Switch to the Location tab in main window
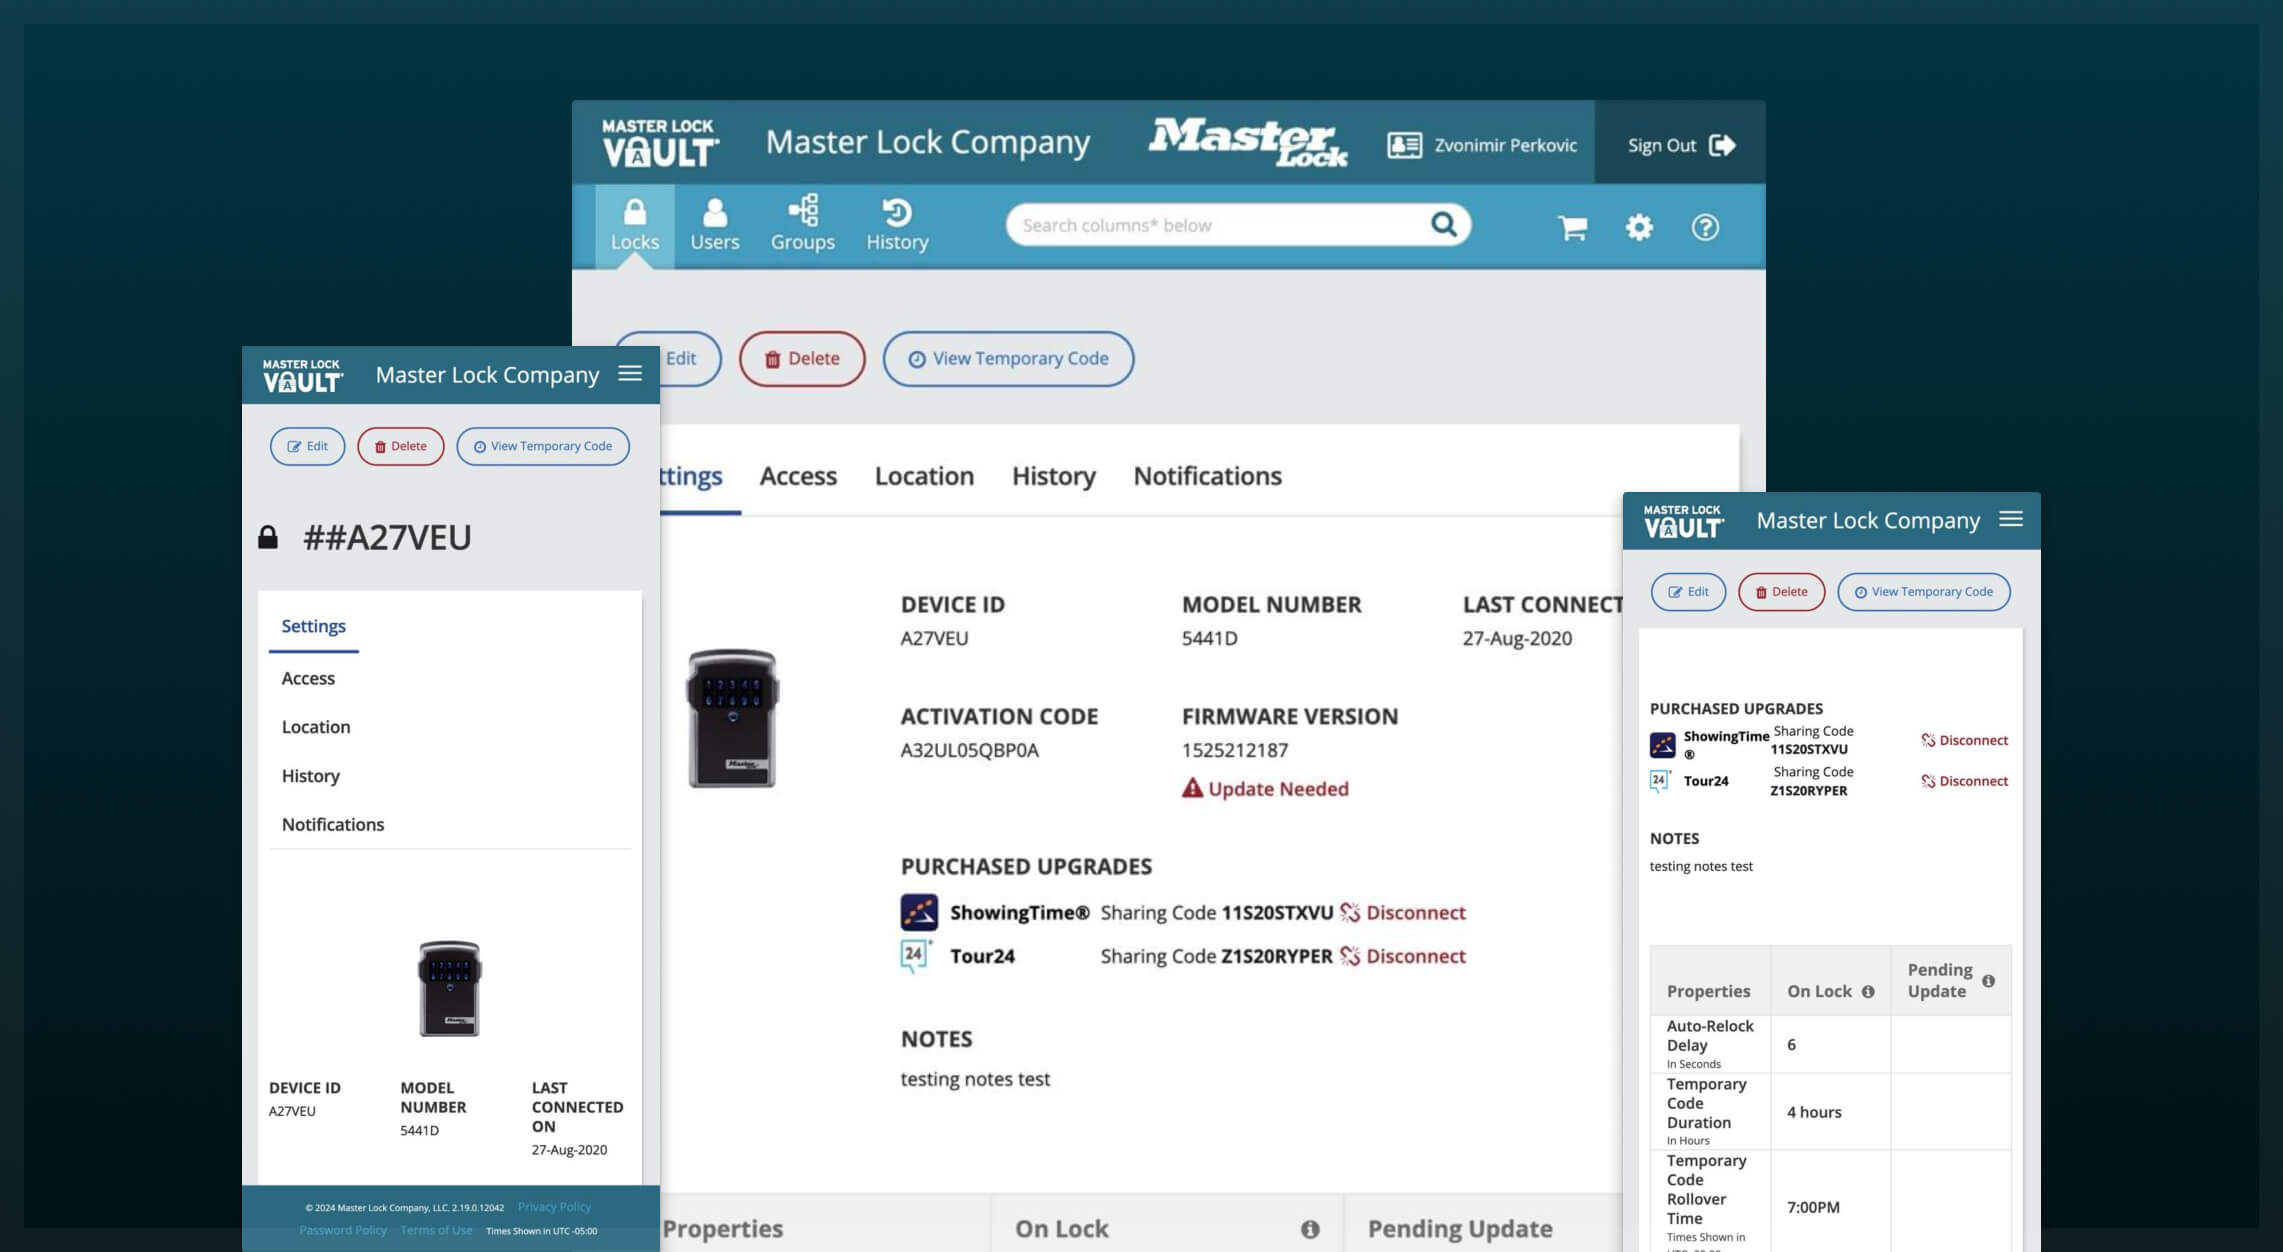 pos(924,476)
